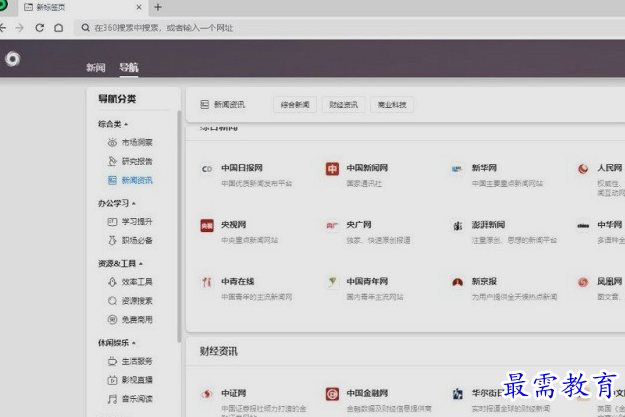Open 研究报告 in sidebar
625x417 pixels.
(130, 161)
